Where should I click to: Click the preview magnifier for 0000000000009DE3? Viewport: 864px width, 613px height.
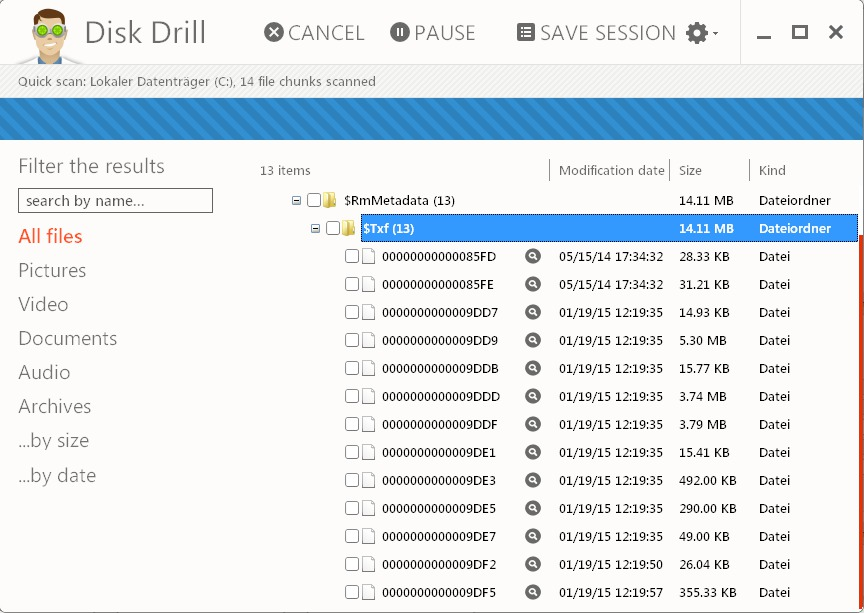coord(532,480)
